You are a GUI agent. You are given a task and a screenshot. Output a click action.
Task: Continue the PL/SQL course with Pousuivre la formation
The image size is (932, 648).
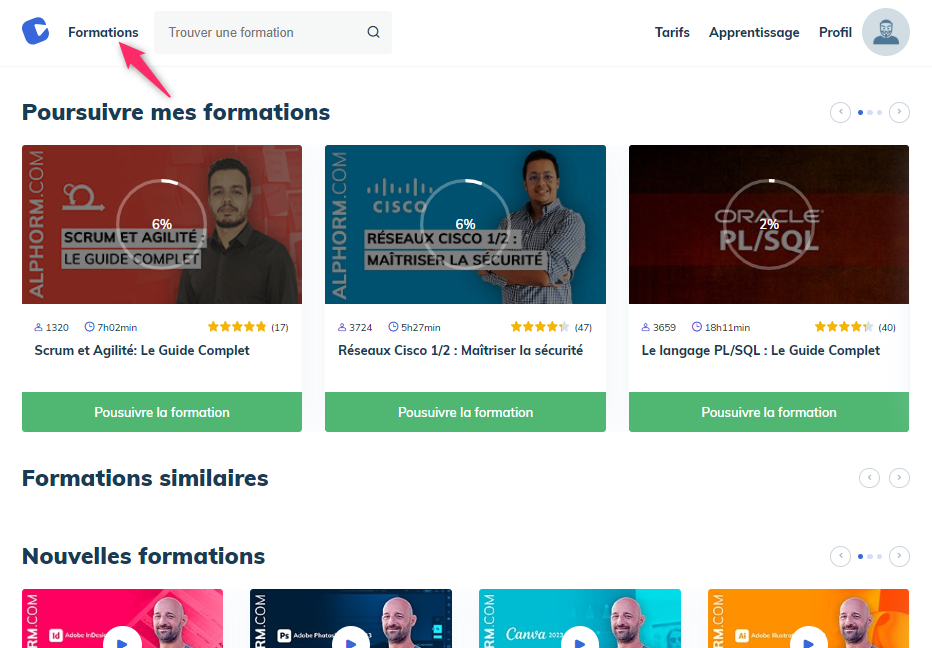[x=769, y=412]
